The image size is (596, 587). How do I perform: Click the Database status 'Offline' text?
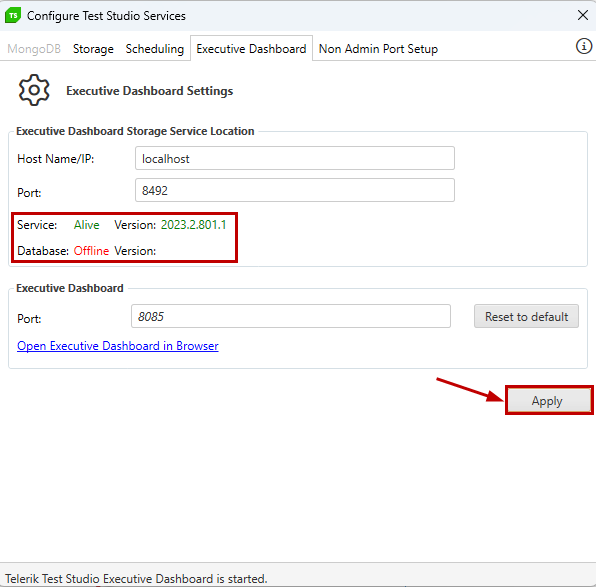(x=91, y=251)
